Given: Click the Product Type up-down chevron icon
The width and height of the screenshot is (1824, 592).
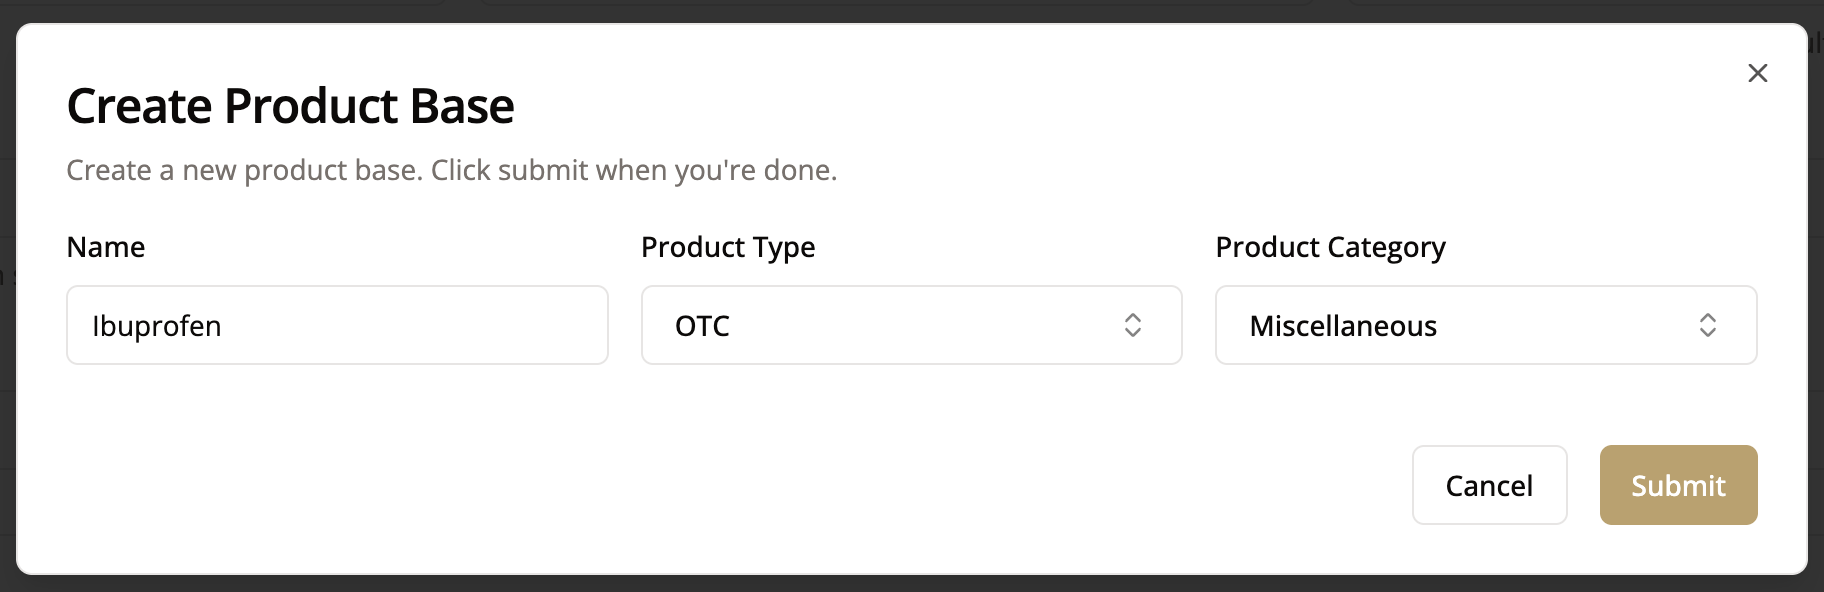Looking at the screenshot, I should point(1132,325).
